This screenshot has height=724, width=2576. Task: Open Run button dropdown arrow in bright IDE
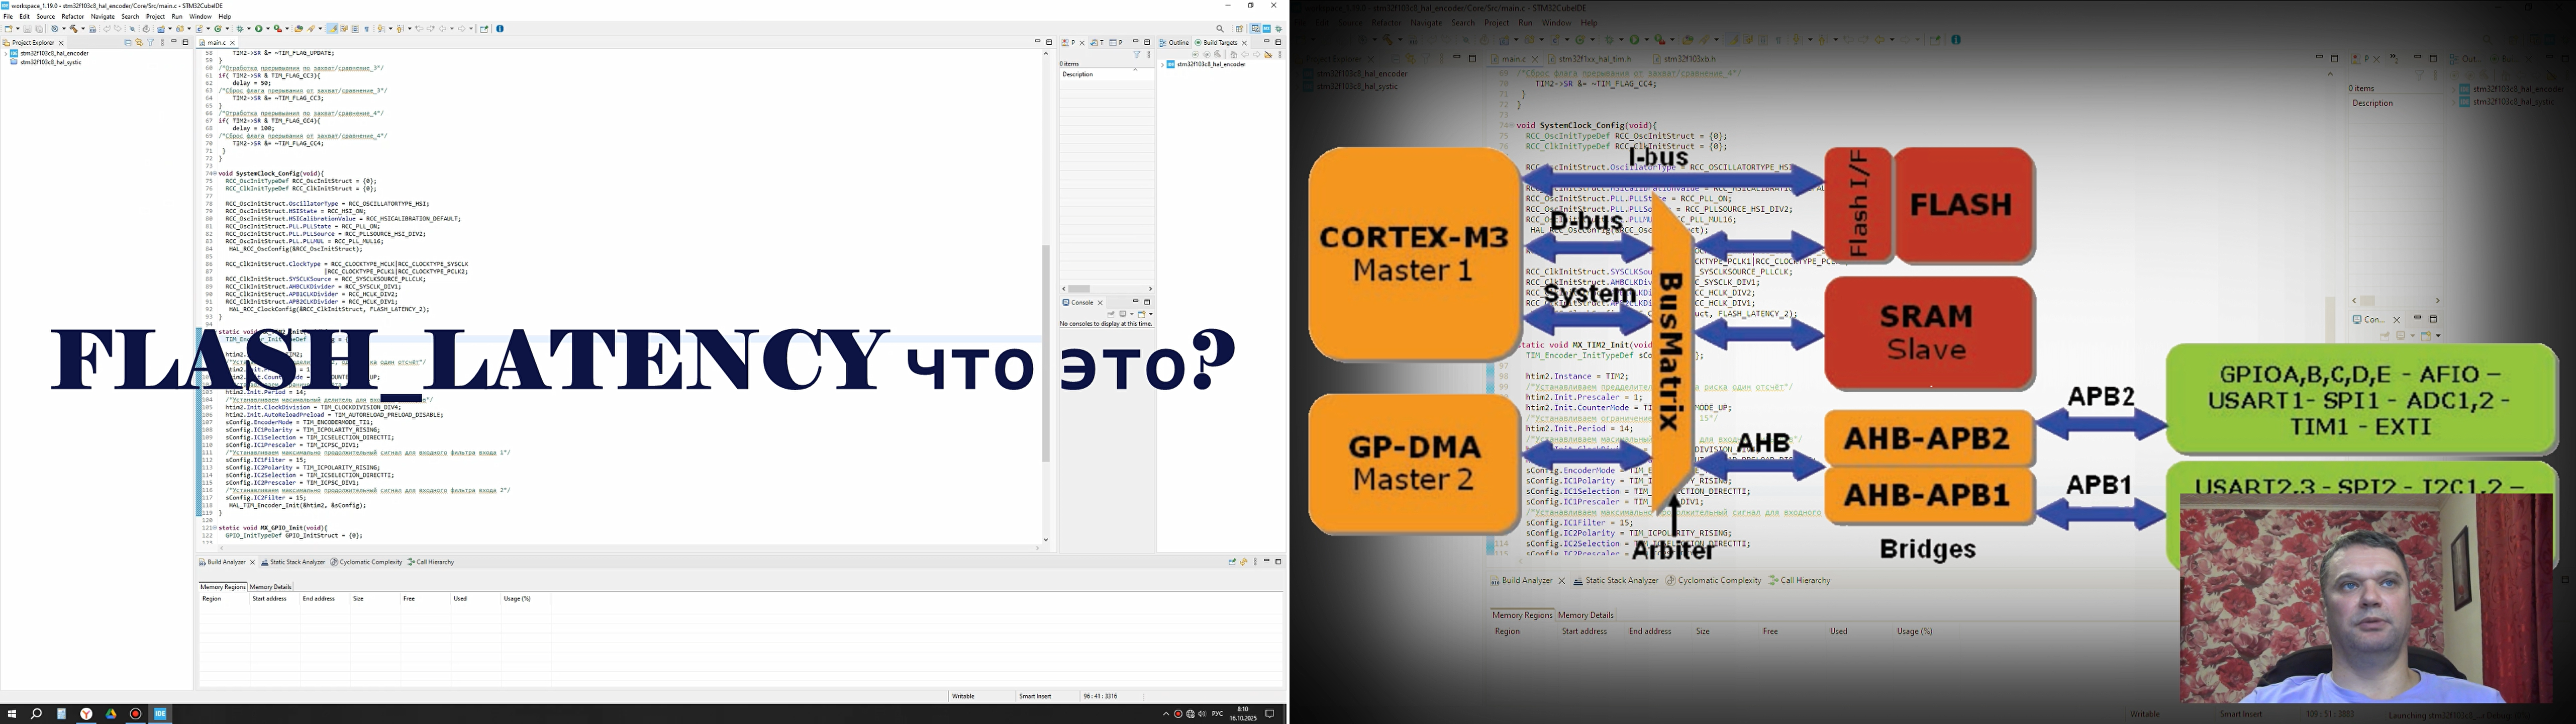click(x=268, y=29)
